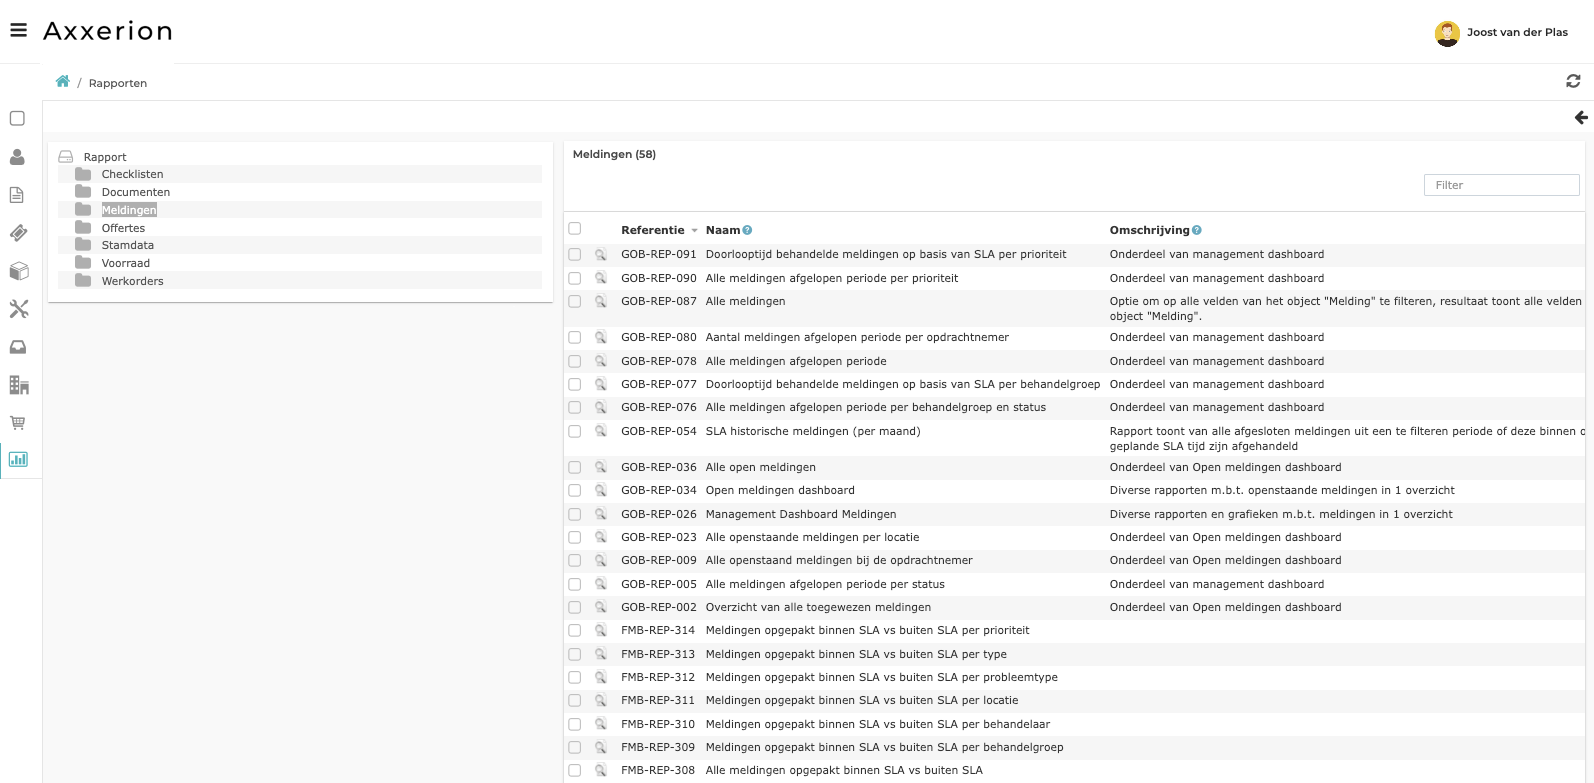Screen dimensions: 1594x783
Task: Click the back arrow icon
Action: [1581, 118]
